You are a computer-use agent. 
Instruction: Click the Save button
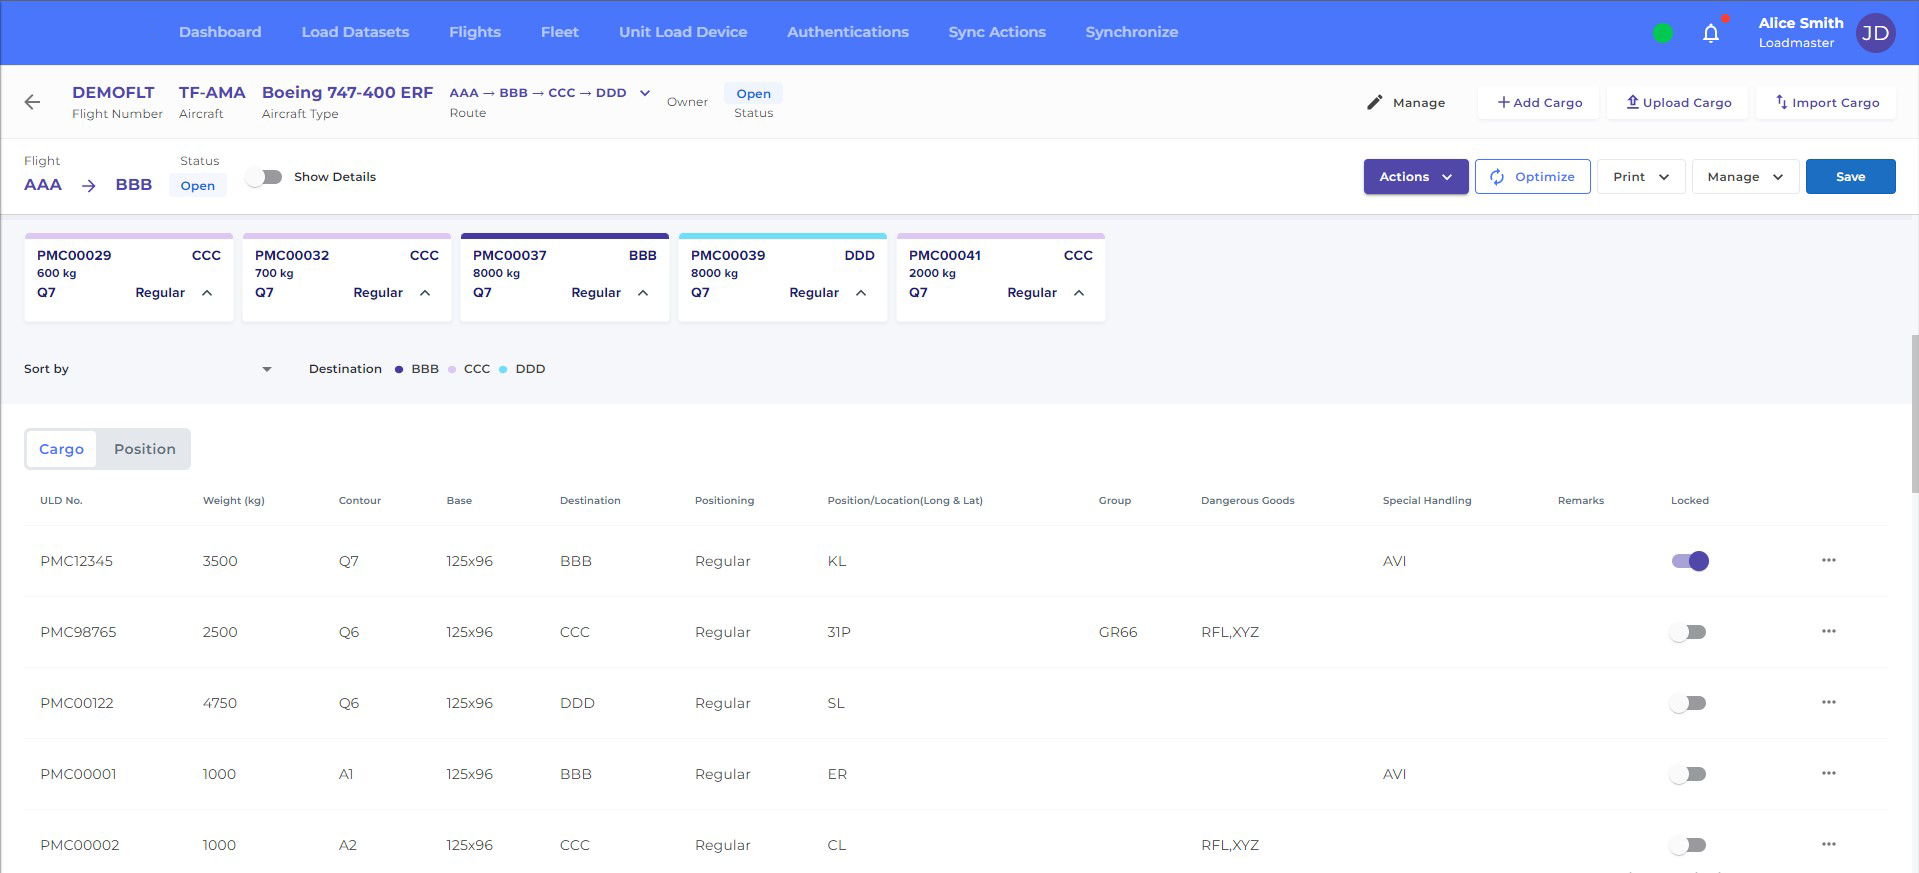[x=1851, y=177]
